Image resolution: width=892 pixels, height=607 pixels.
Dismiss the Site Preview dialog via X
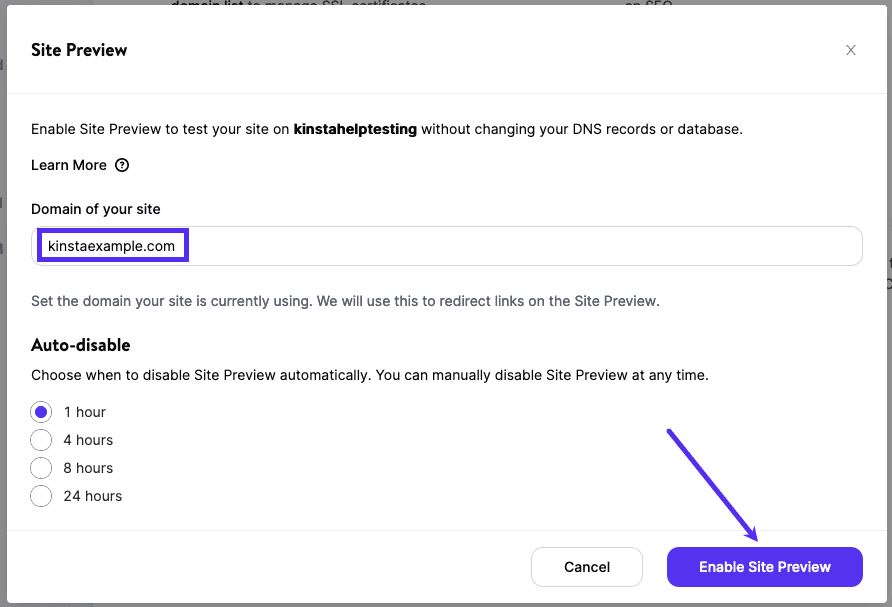point(851,50)
